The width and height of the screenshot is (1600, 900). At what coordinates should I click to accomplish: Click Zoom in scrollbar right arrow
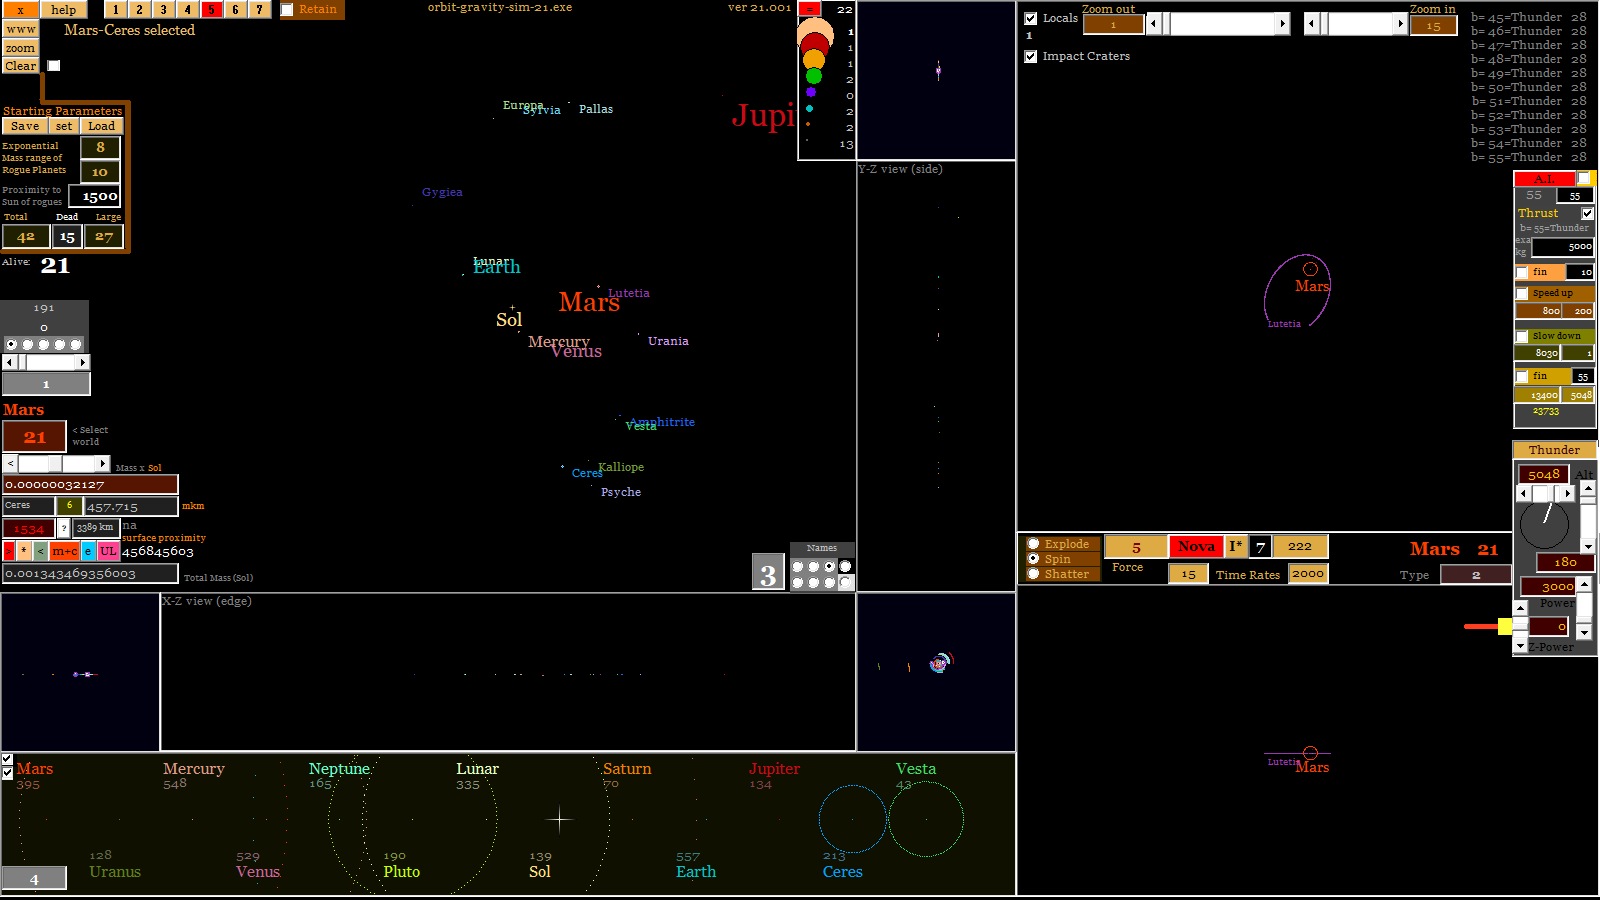pyautogui.click(x=1400, y=24)
